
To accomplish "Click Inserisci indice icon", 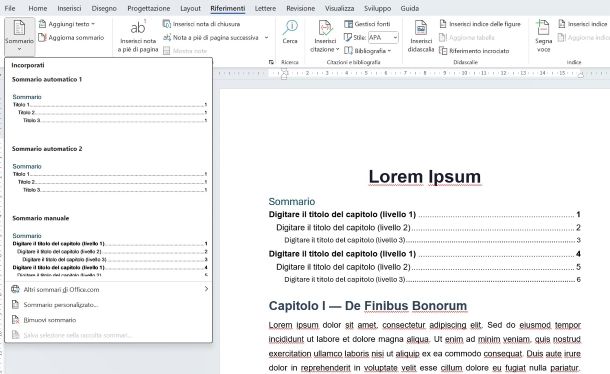I will click(x=562, y=24).
